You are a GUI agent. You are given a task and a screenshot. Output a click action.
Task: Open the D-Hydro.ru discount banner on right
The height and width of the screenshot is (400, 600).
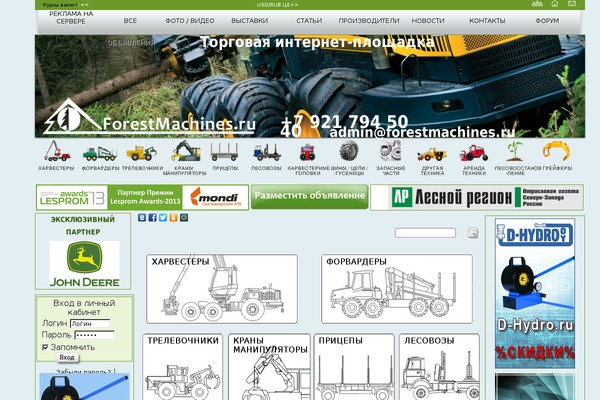535,293
